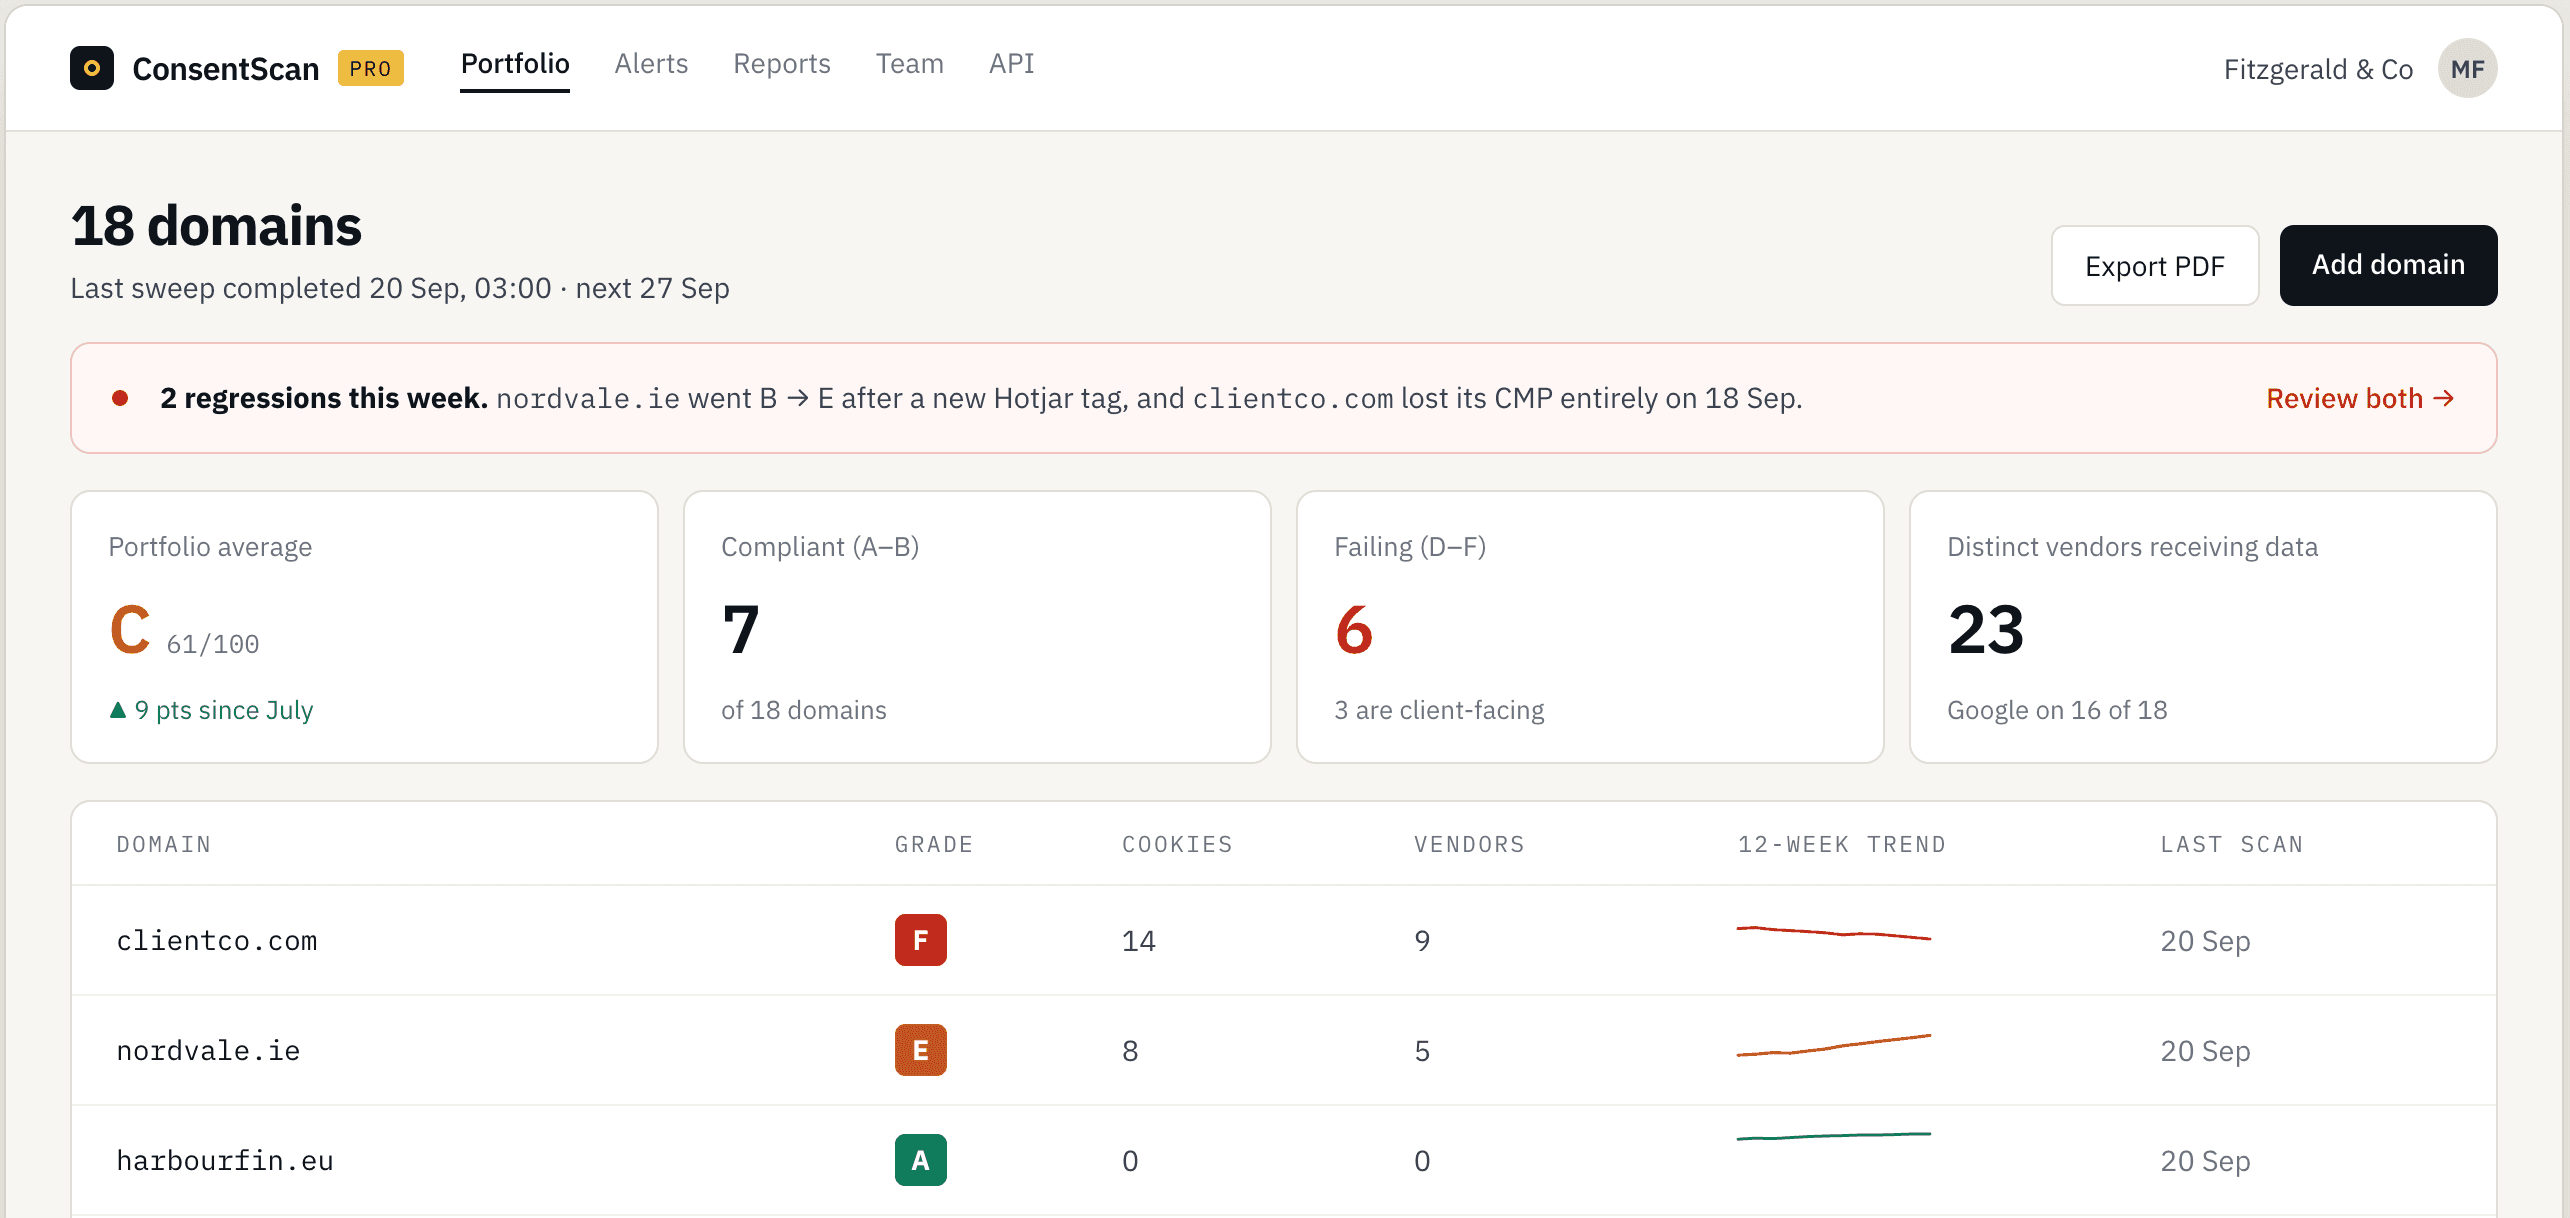Click the vendors count 5 for nordvale.ie
2570x1218 pixels.
coord(1422,1051)
